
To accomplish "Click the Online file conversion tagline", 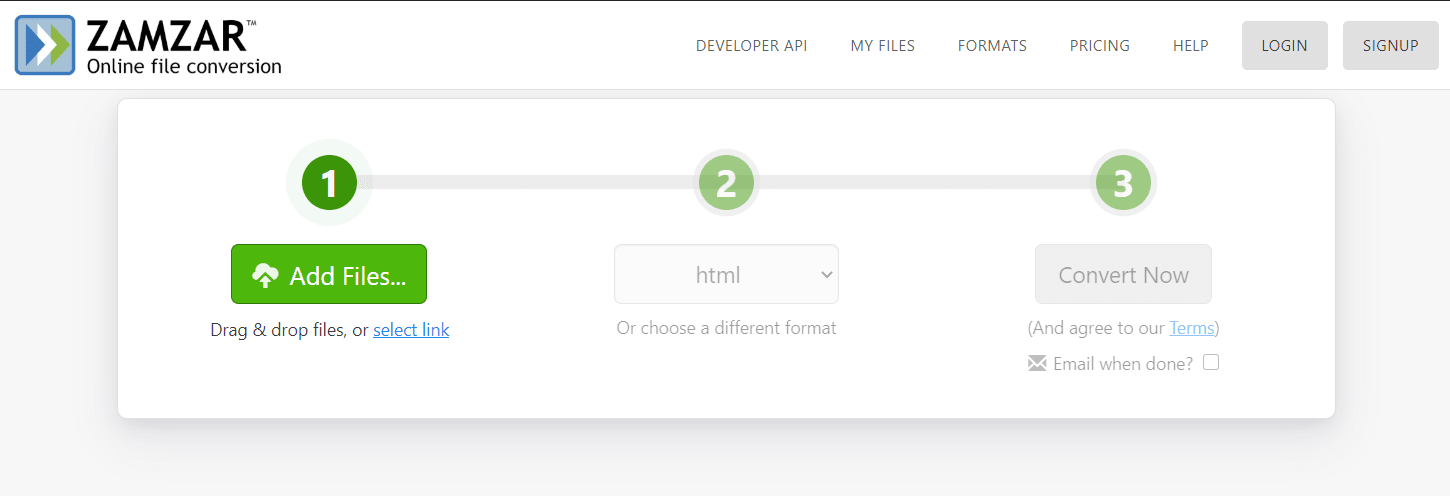I will 184,67.
